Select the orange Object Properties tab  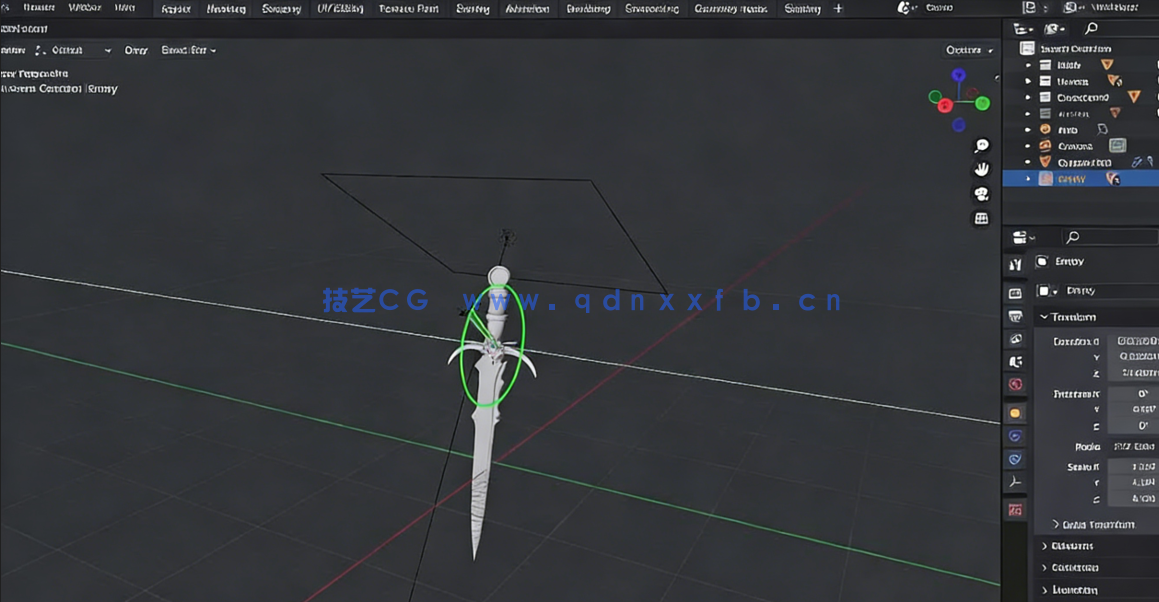1015,412
